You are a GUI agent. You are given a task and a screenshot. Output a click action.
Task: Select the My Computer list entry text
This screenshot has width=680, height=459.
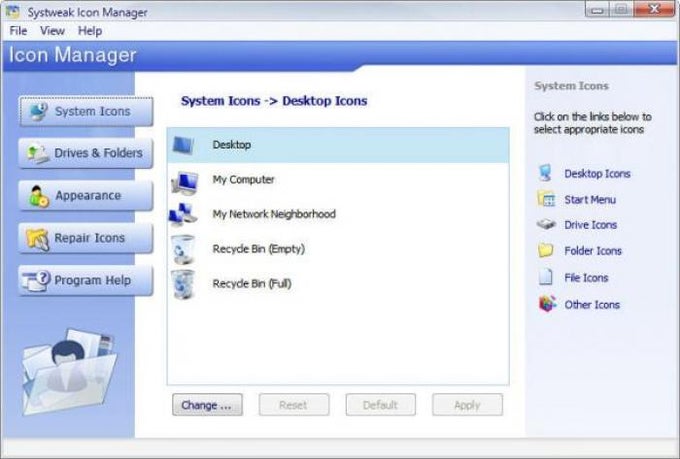243,179
